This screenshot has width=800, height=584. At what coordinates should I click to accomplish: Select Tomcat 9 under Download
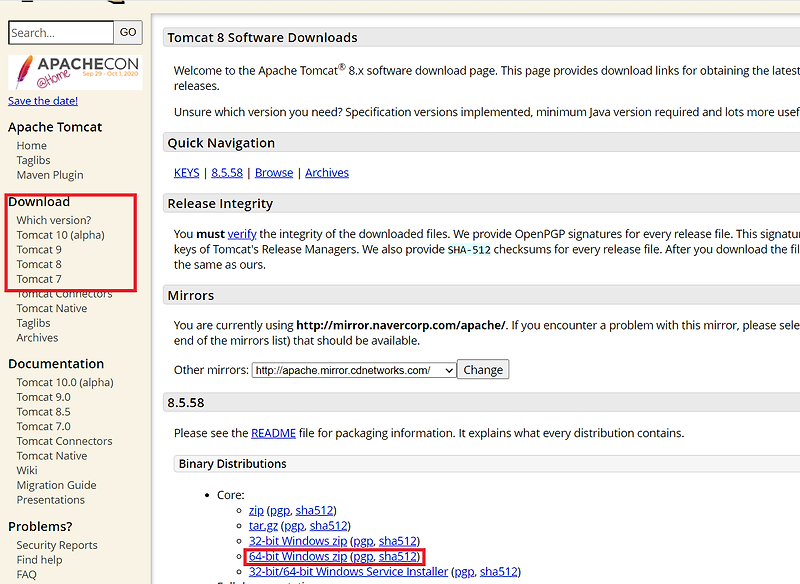pos(39,250)
